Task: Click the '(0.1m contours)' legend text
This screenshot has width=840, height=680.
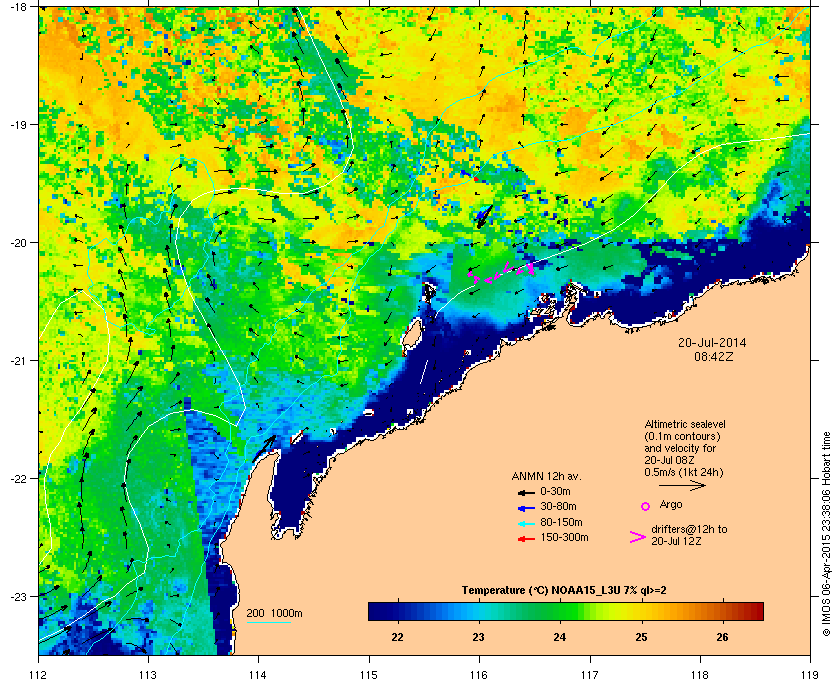Action: (682, 436)
